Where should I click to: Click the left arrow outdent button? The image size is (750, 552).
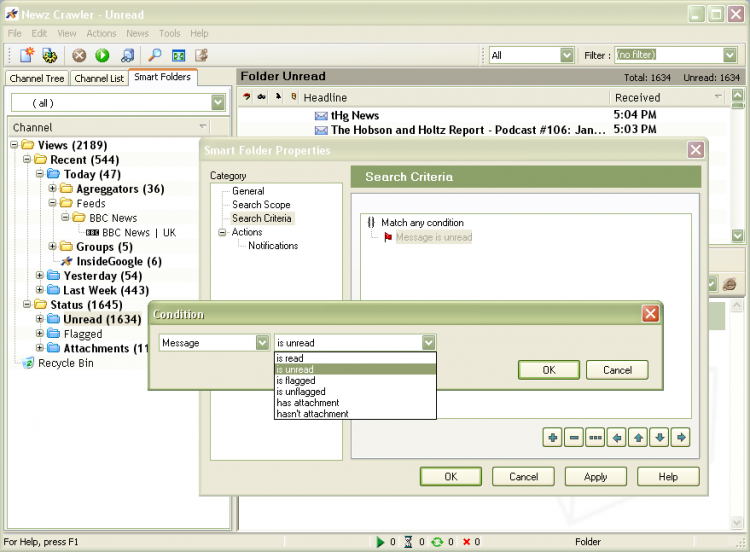click(x=617, y=437)
